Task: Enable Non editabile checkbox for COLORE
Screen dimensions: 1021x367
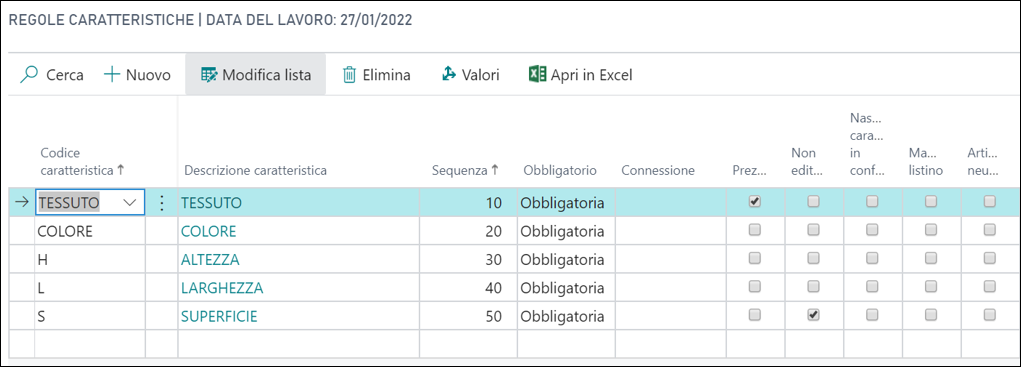Action: click(x=813, y=230)
